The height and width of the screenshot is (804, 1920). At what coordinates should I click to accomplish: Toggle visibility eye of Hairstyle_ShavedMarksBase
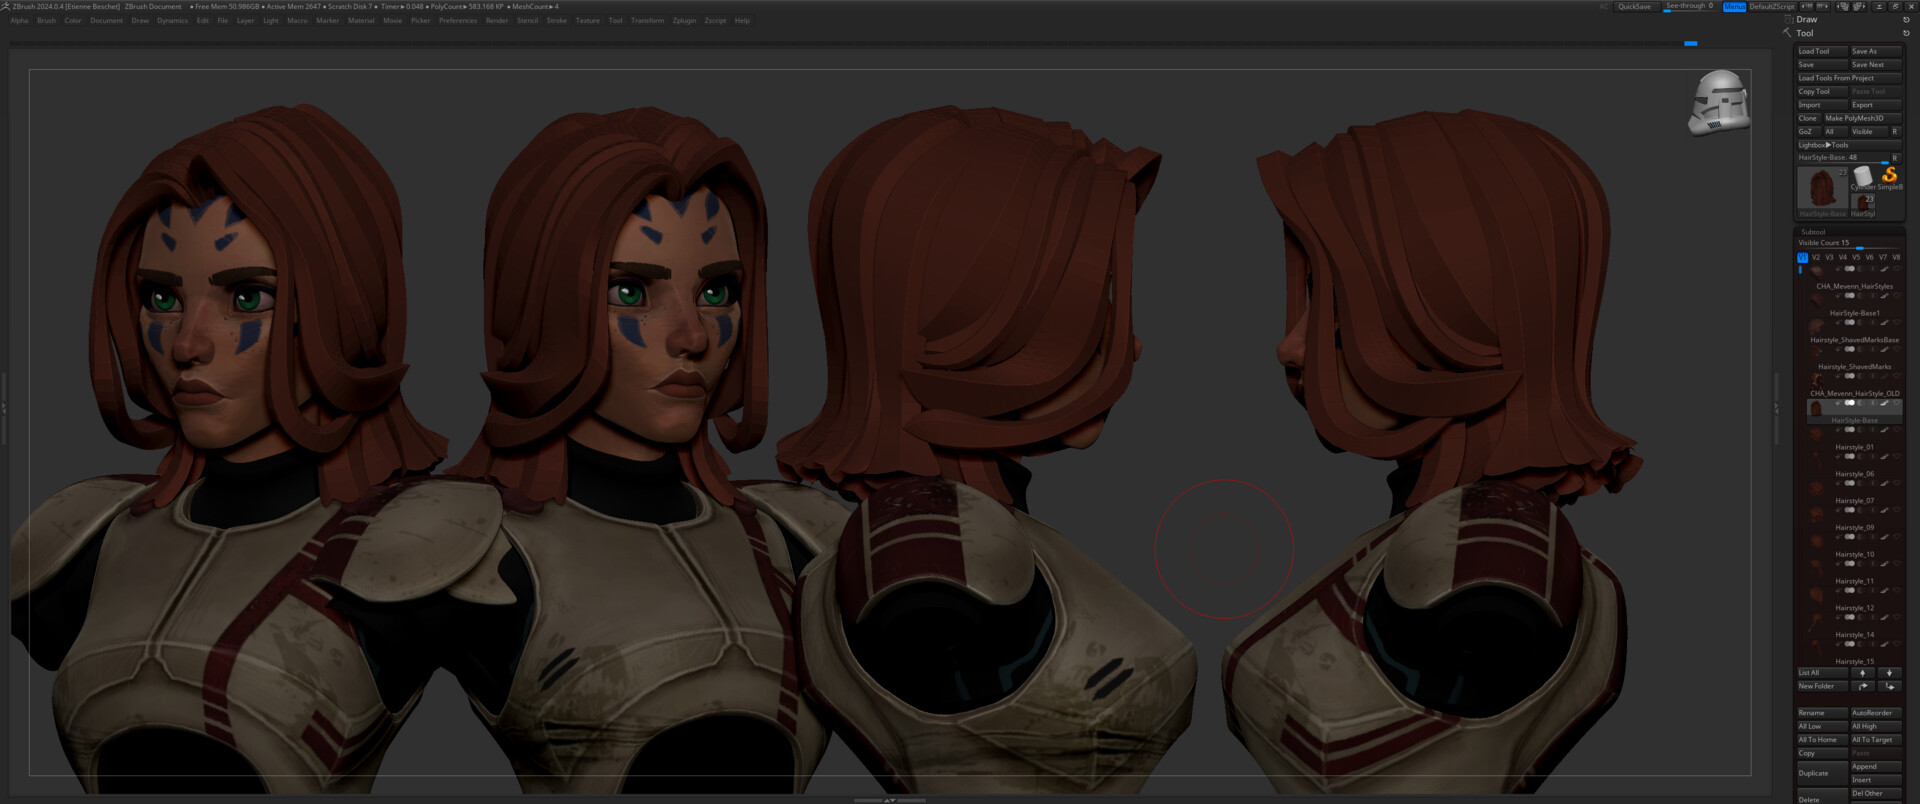[1896, 322]
